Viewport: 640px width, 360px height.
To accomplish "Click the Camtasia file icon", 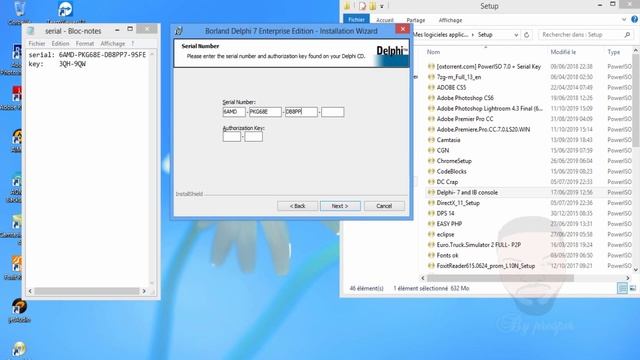I will (431, 140).
